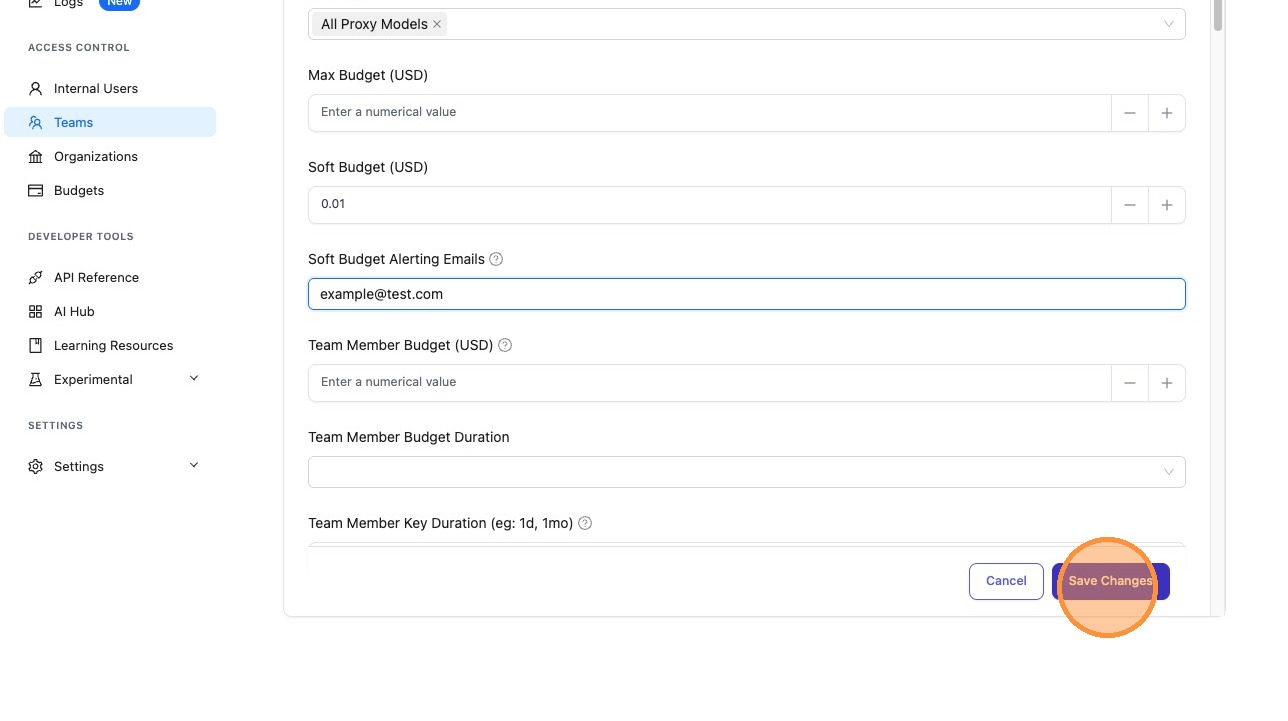Click the Learning Resources book icon
Screen dimensions: 1288x721
[x=36, y=346]
